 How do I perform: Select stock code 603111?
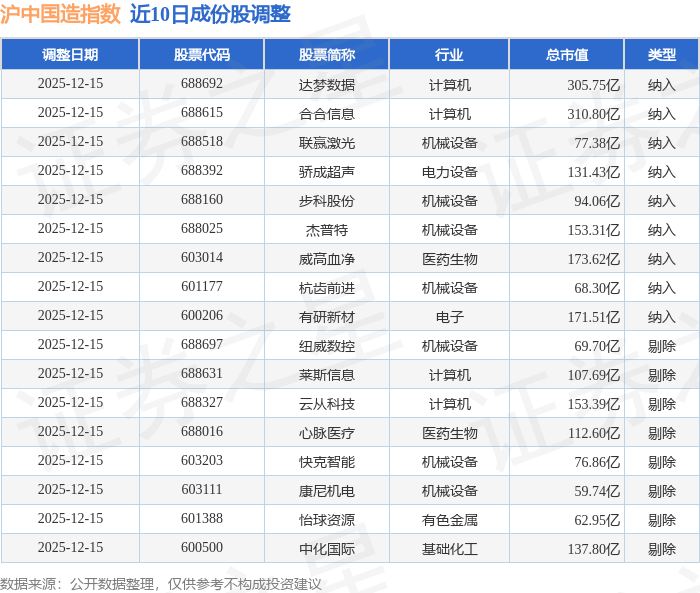[x=202, y=490]
